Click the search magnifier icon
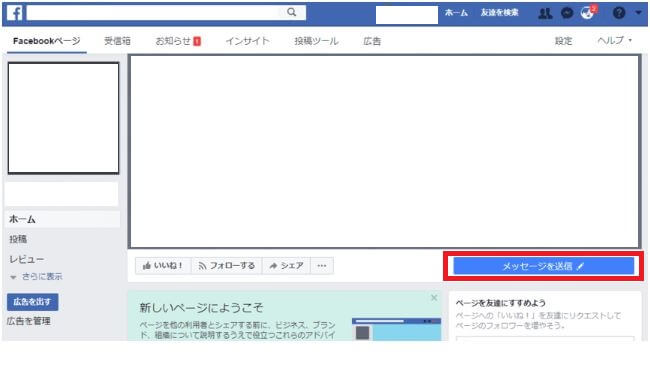 [292, 12]
